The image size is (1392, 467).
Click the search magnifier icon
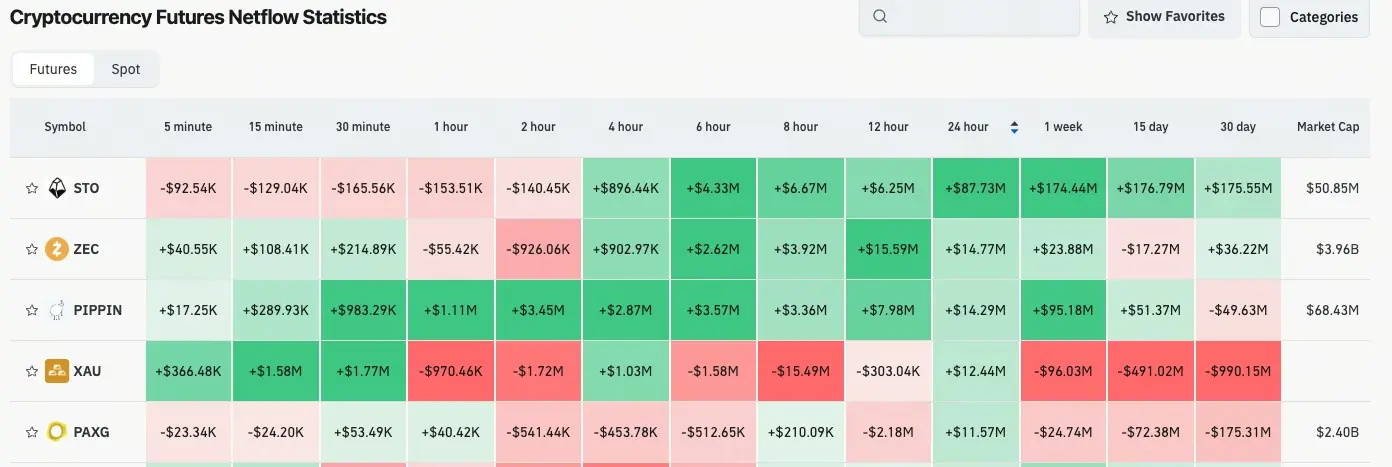click(880, 16)
